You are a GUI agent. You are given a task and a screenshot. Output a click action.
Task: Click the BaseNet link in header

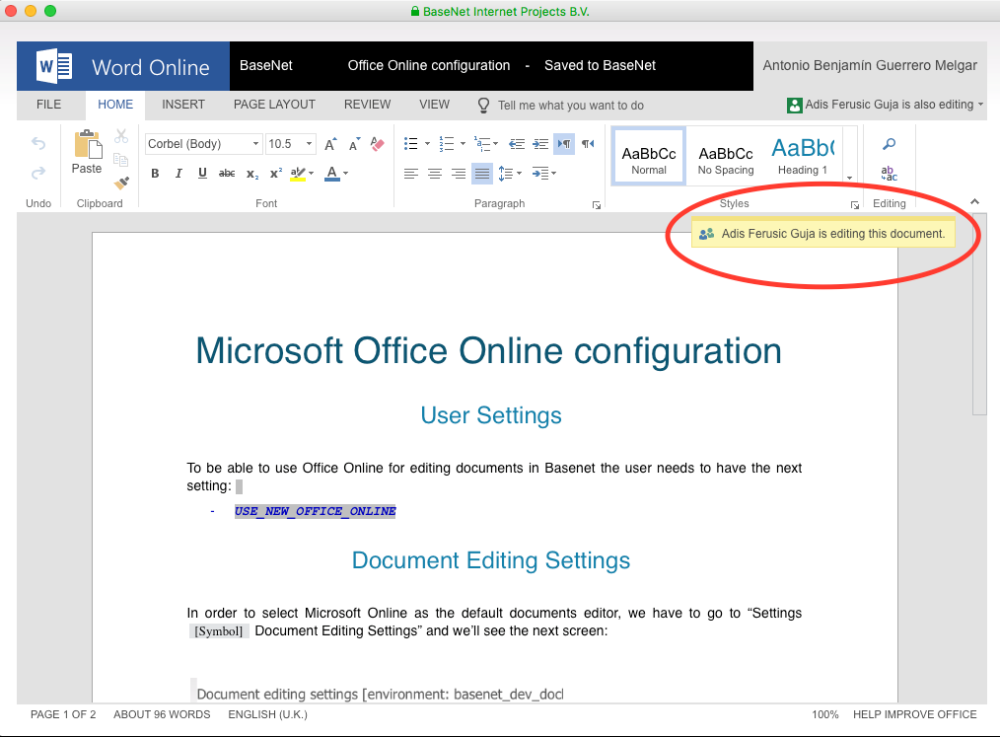[266, 66]
